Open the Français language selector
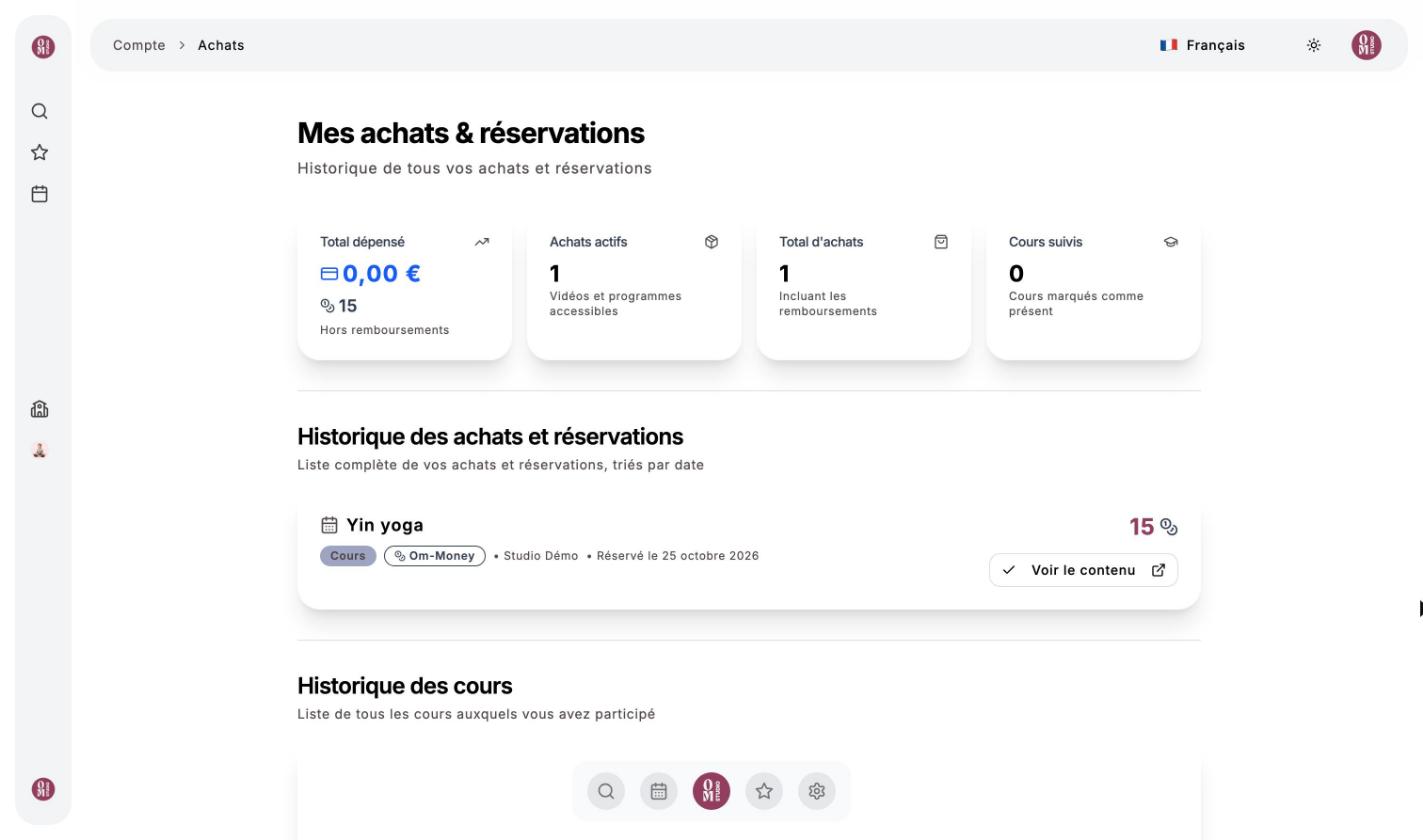 1202,45
